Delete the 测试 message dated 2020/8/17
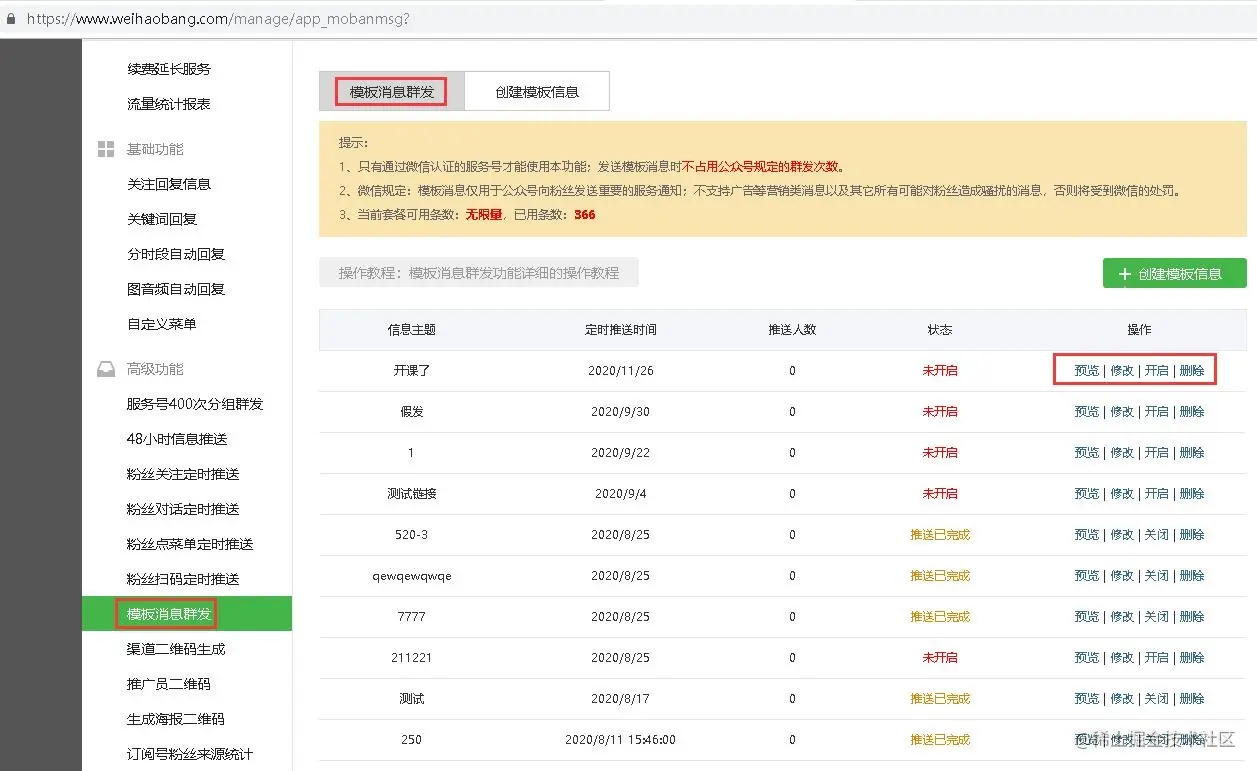 pyautogui.click(x=1192, y=698)
